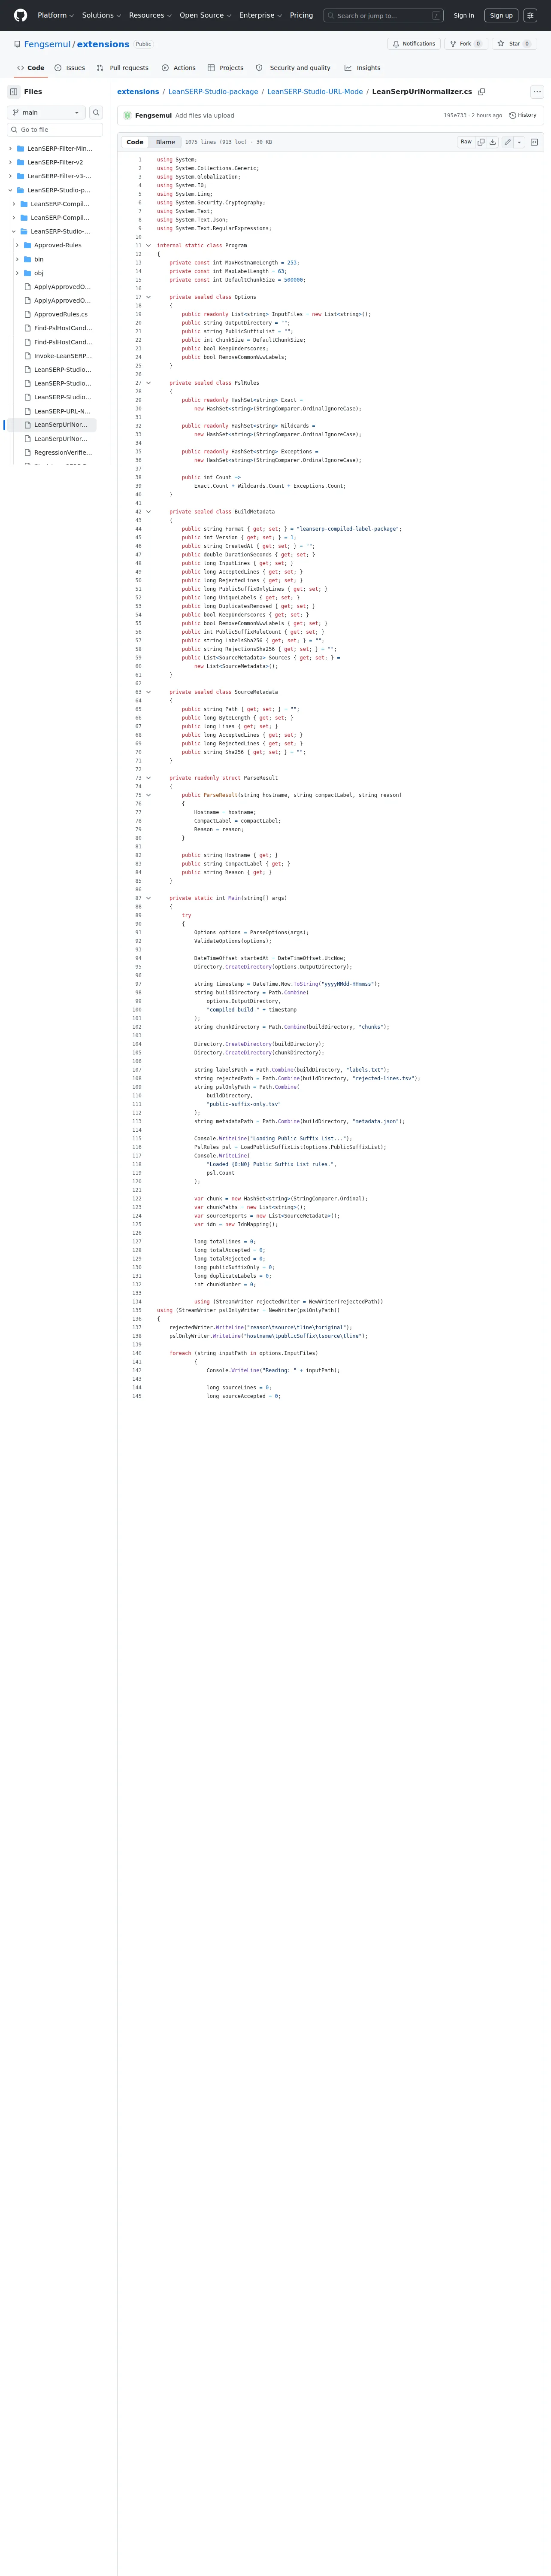Open the Pricing link

pyautogui.click(x=301, y=15)
